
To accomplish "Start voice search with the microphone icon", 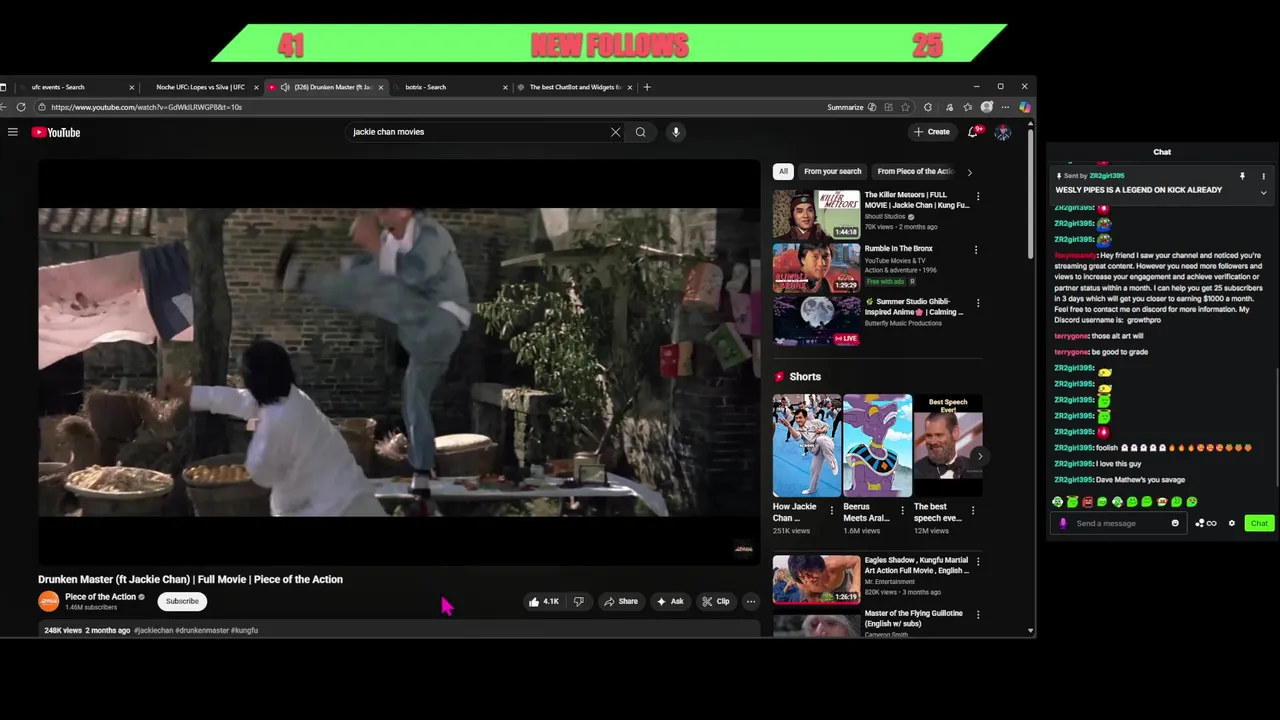I will [x=676, y=132].
